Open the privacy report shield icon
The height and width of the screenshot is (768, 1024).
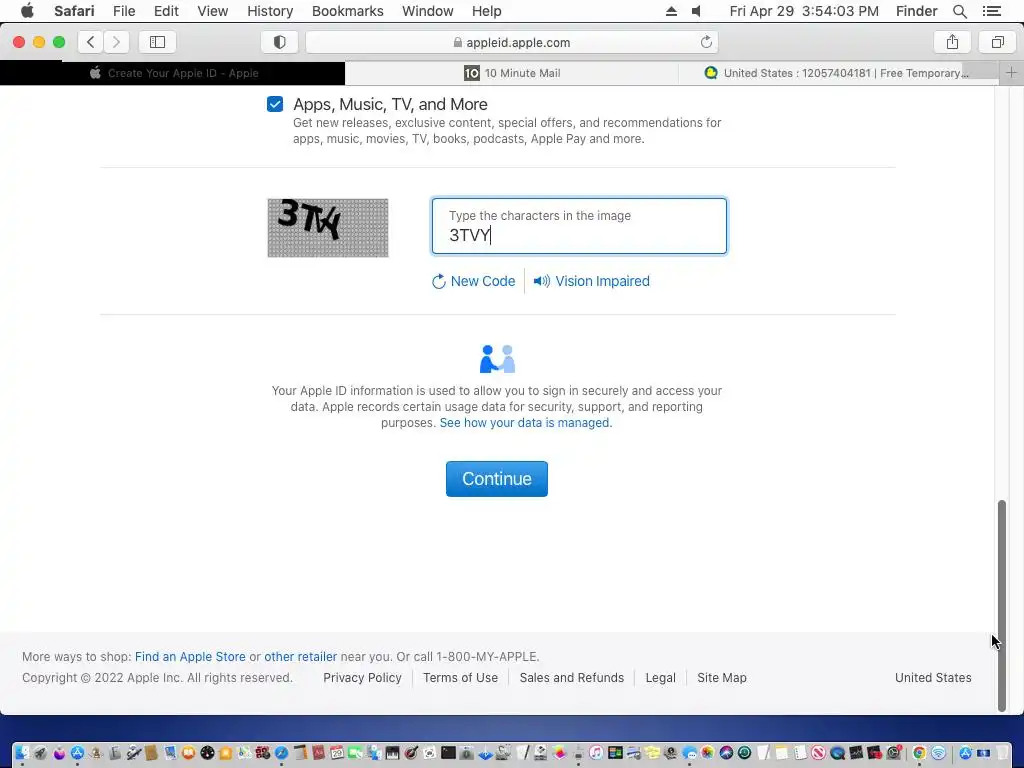click(280, 42)
